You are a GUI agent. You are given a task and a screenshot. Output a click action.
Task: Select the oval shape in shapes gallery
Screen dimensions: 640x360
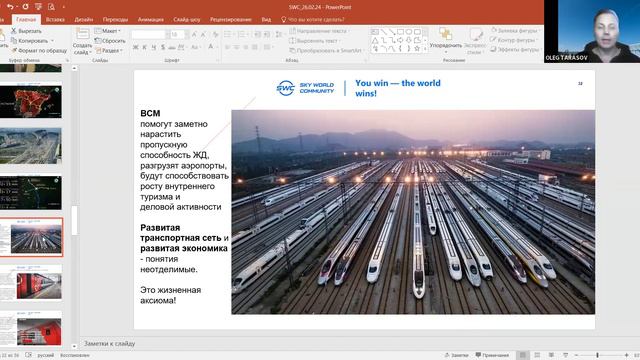[x=409, y=31]
